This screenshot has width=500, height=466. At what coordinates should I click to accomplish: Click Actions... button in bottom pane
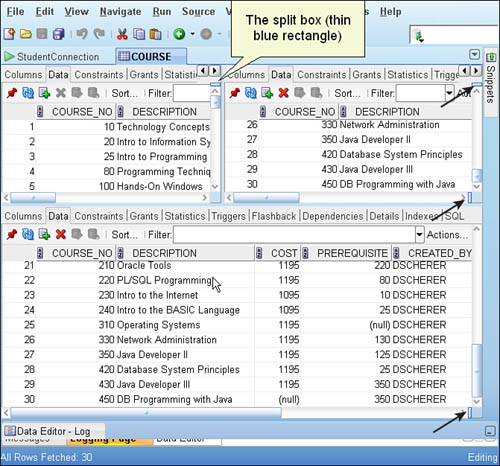[447, 235]
